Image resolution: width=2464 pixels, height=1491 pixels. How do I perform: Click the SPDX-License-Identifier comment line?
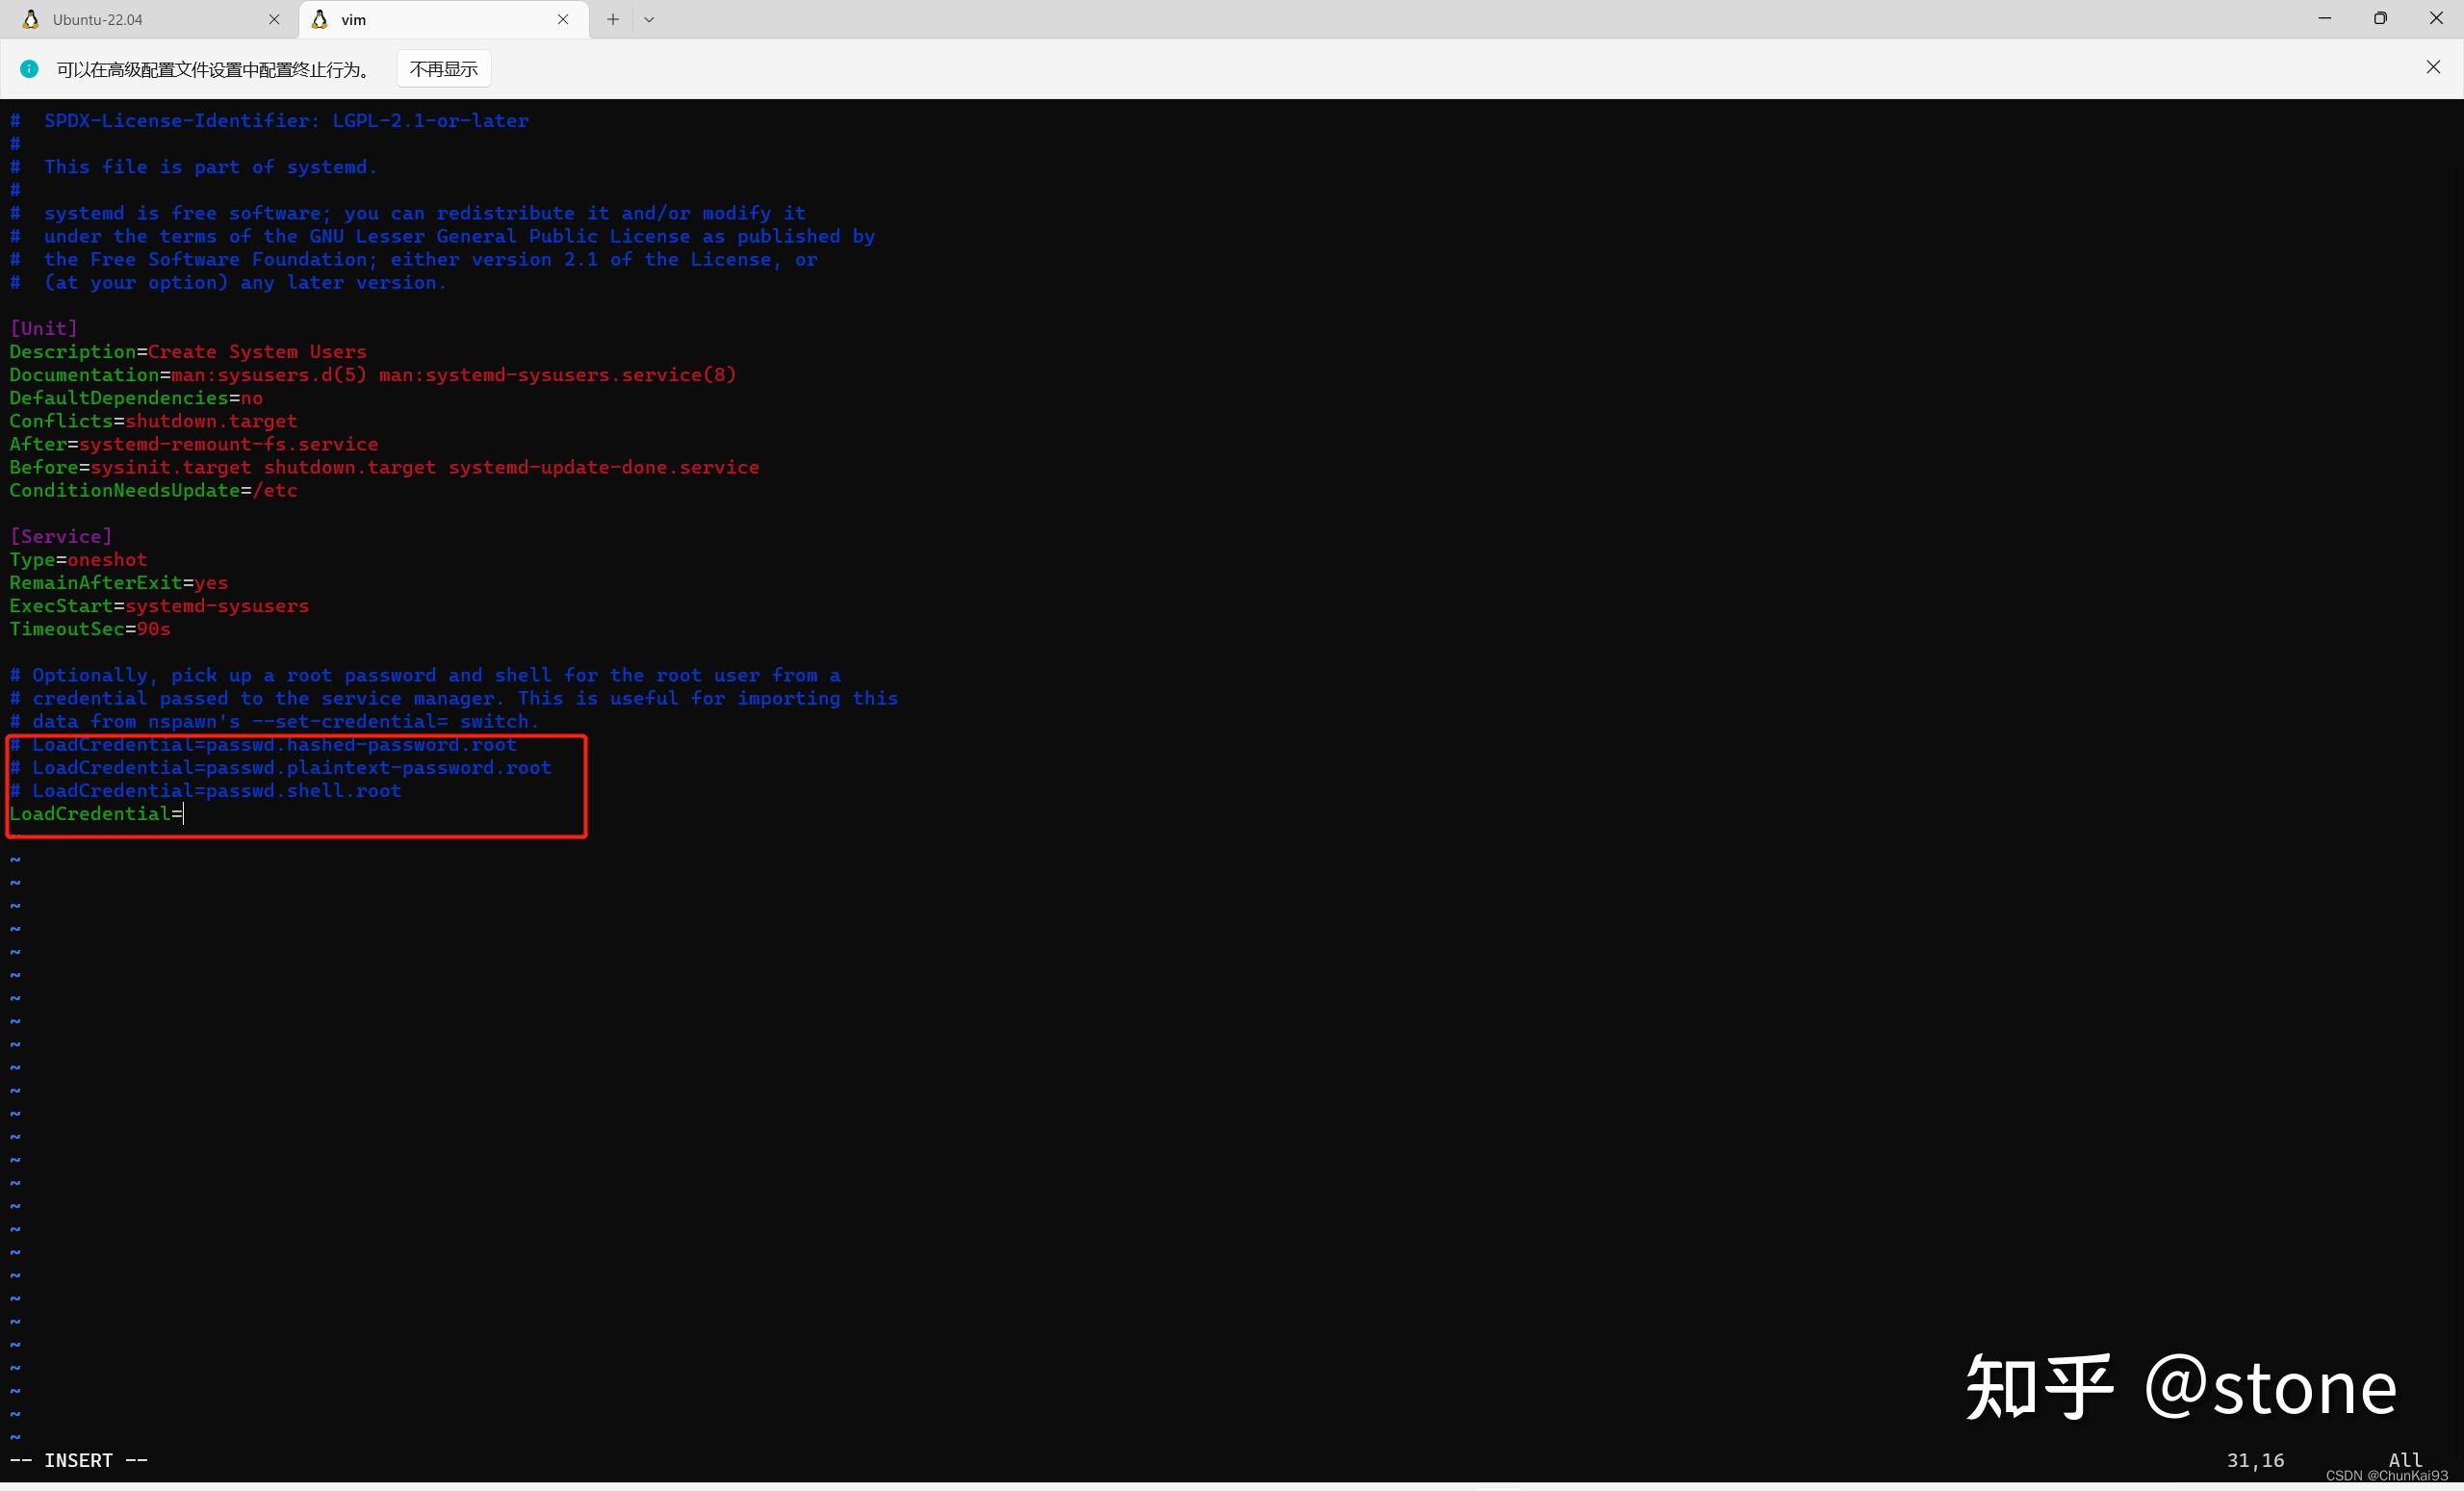click(x=269, y=120)
